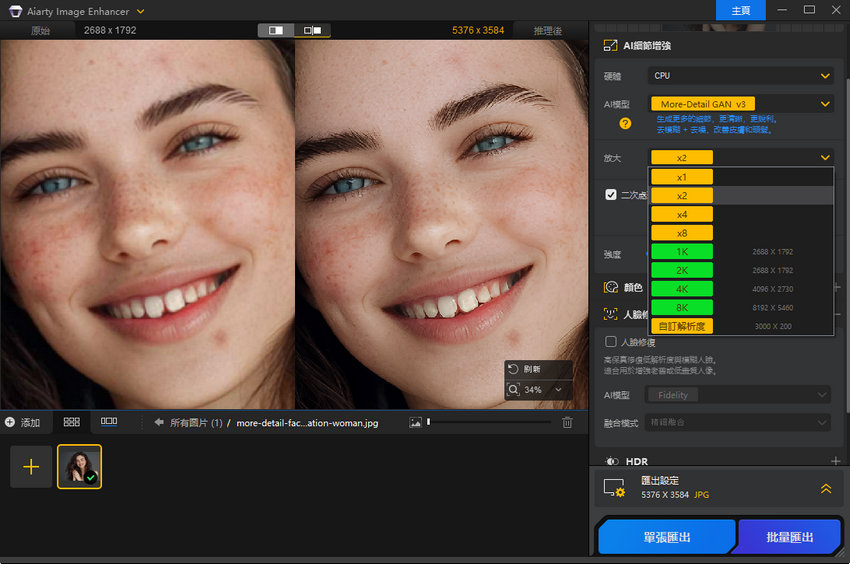Image resolution: width=850 pixels, height=564 pixels.
Task: Click the 添加 add images button
Action: pyautogui.click(x=23, y=422)
